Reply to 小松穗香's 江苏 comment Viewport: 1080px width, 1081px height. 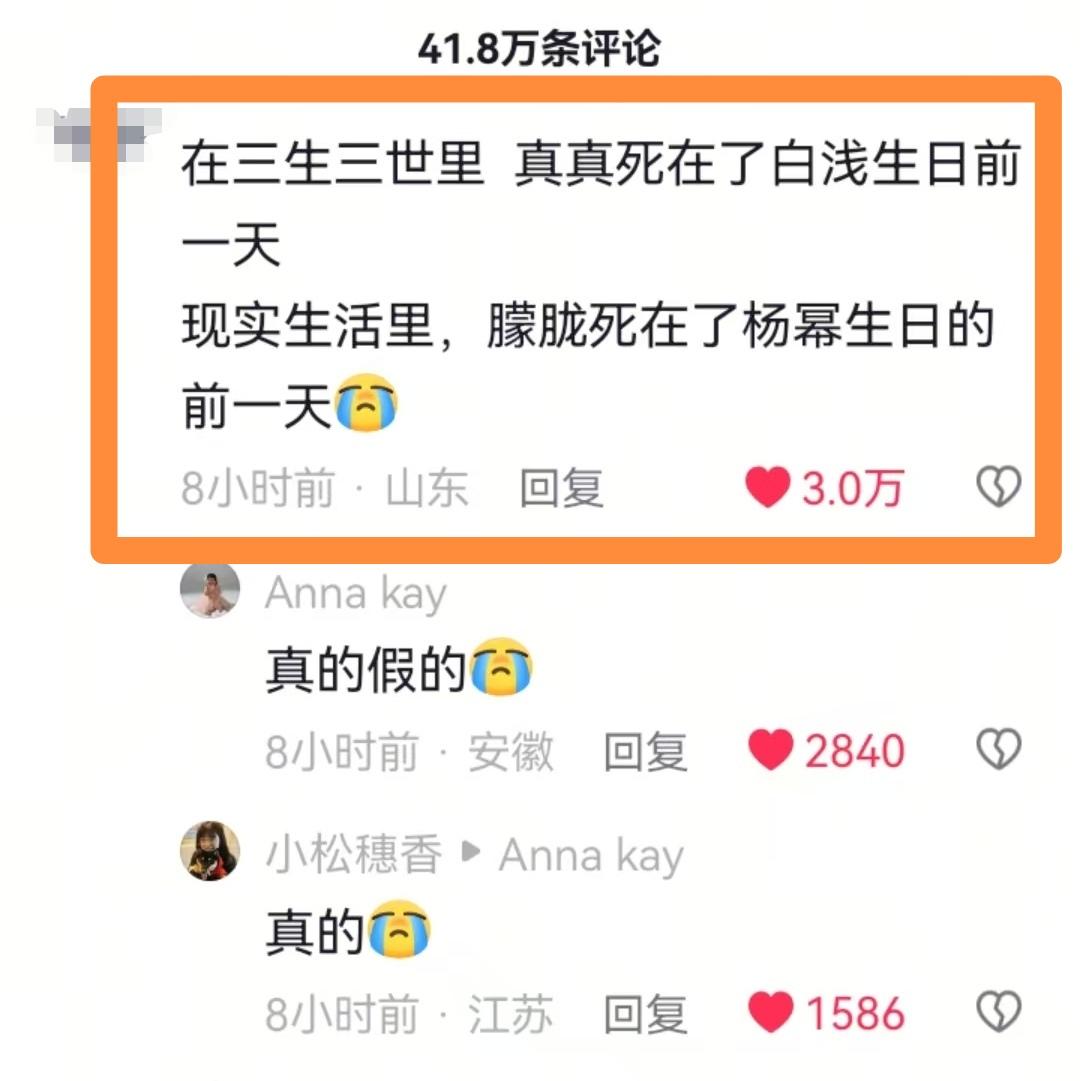[646, 1013]
